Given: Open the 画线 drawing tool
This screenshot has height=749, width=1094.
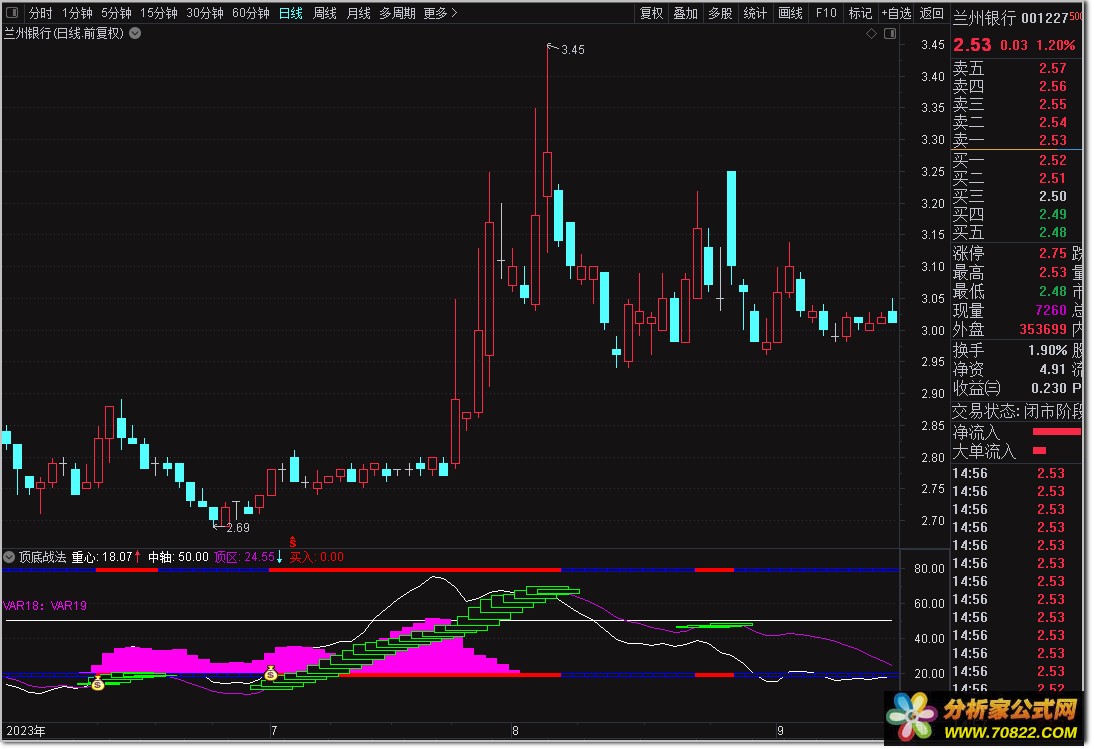Looking at the screenshot, I should click(x=790, y=13).
